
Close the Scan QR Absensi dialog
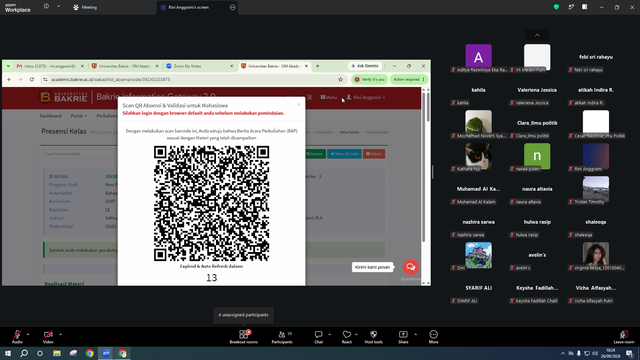(x=299, y=104)
